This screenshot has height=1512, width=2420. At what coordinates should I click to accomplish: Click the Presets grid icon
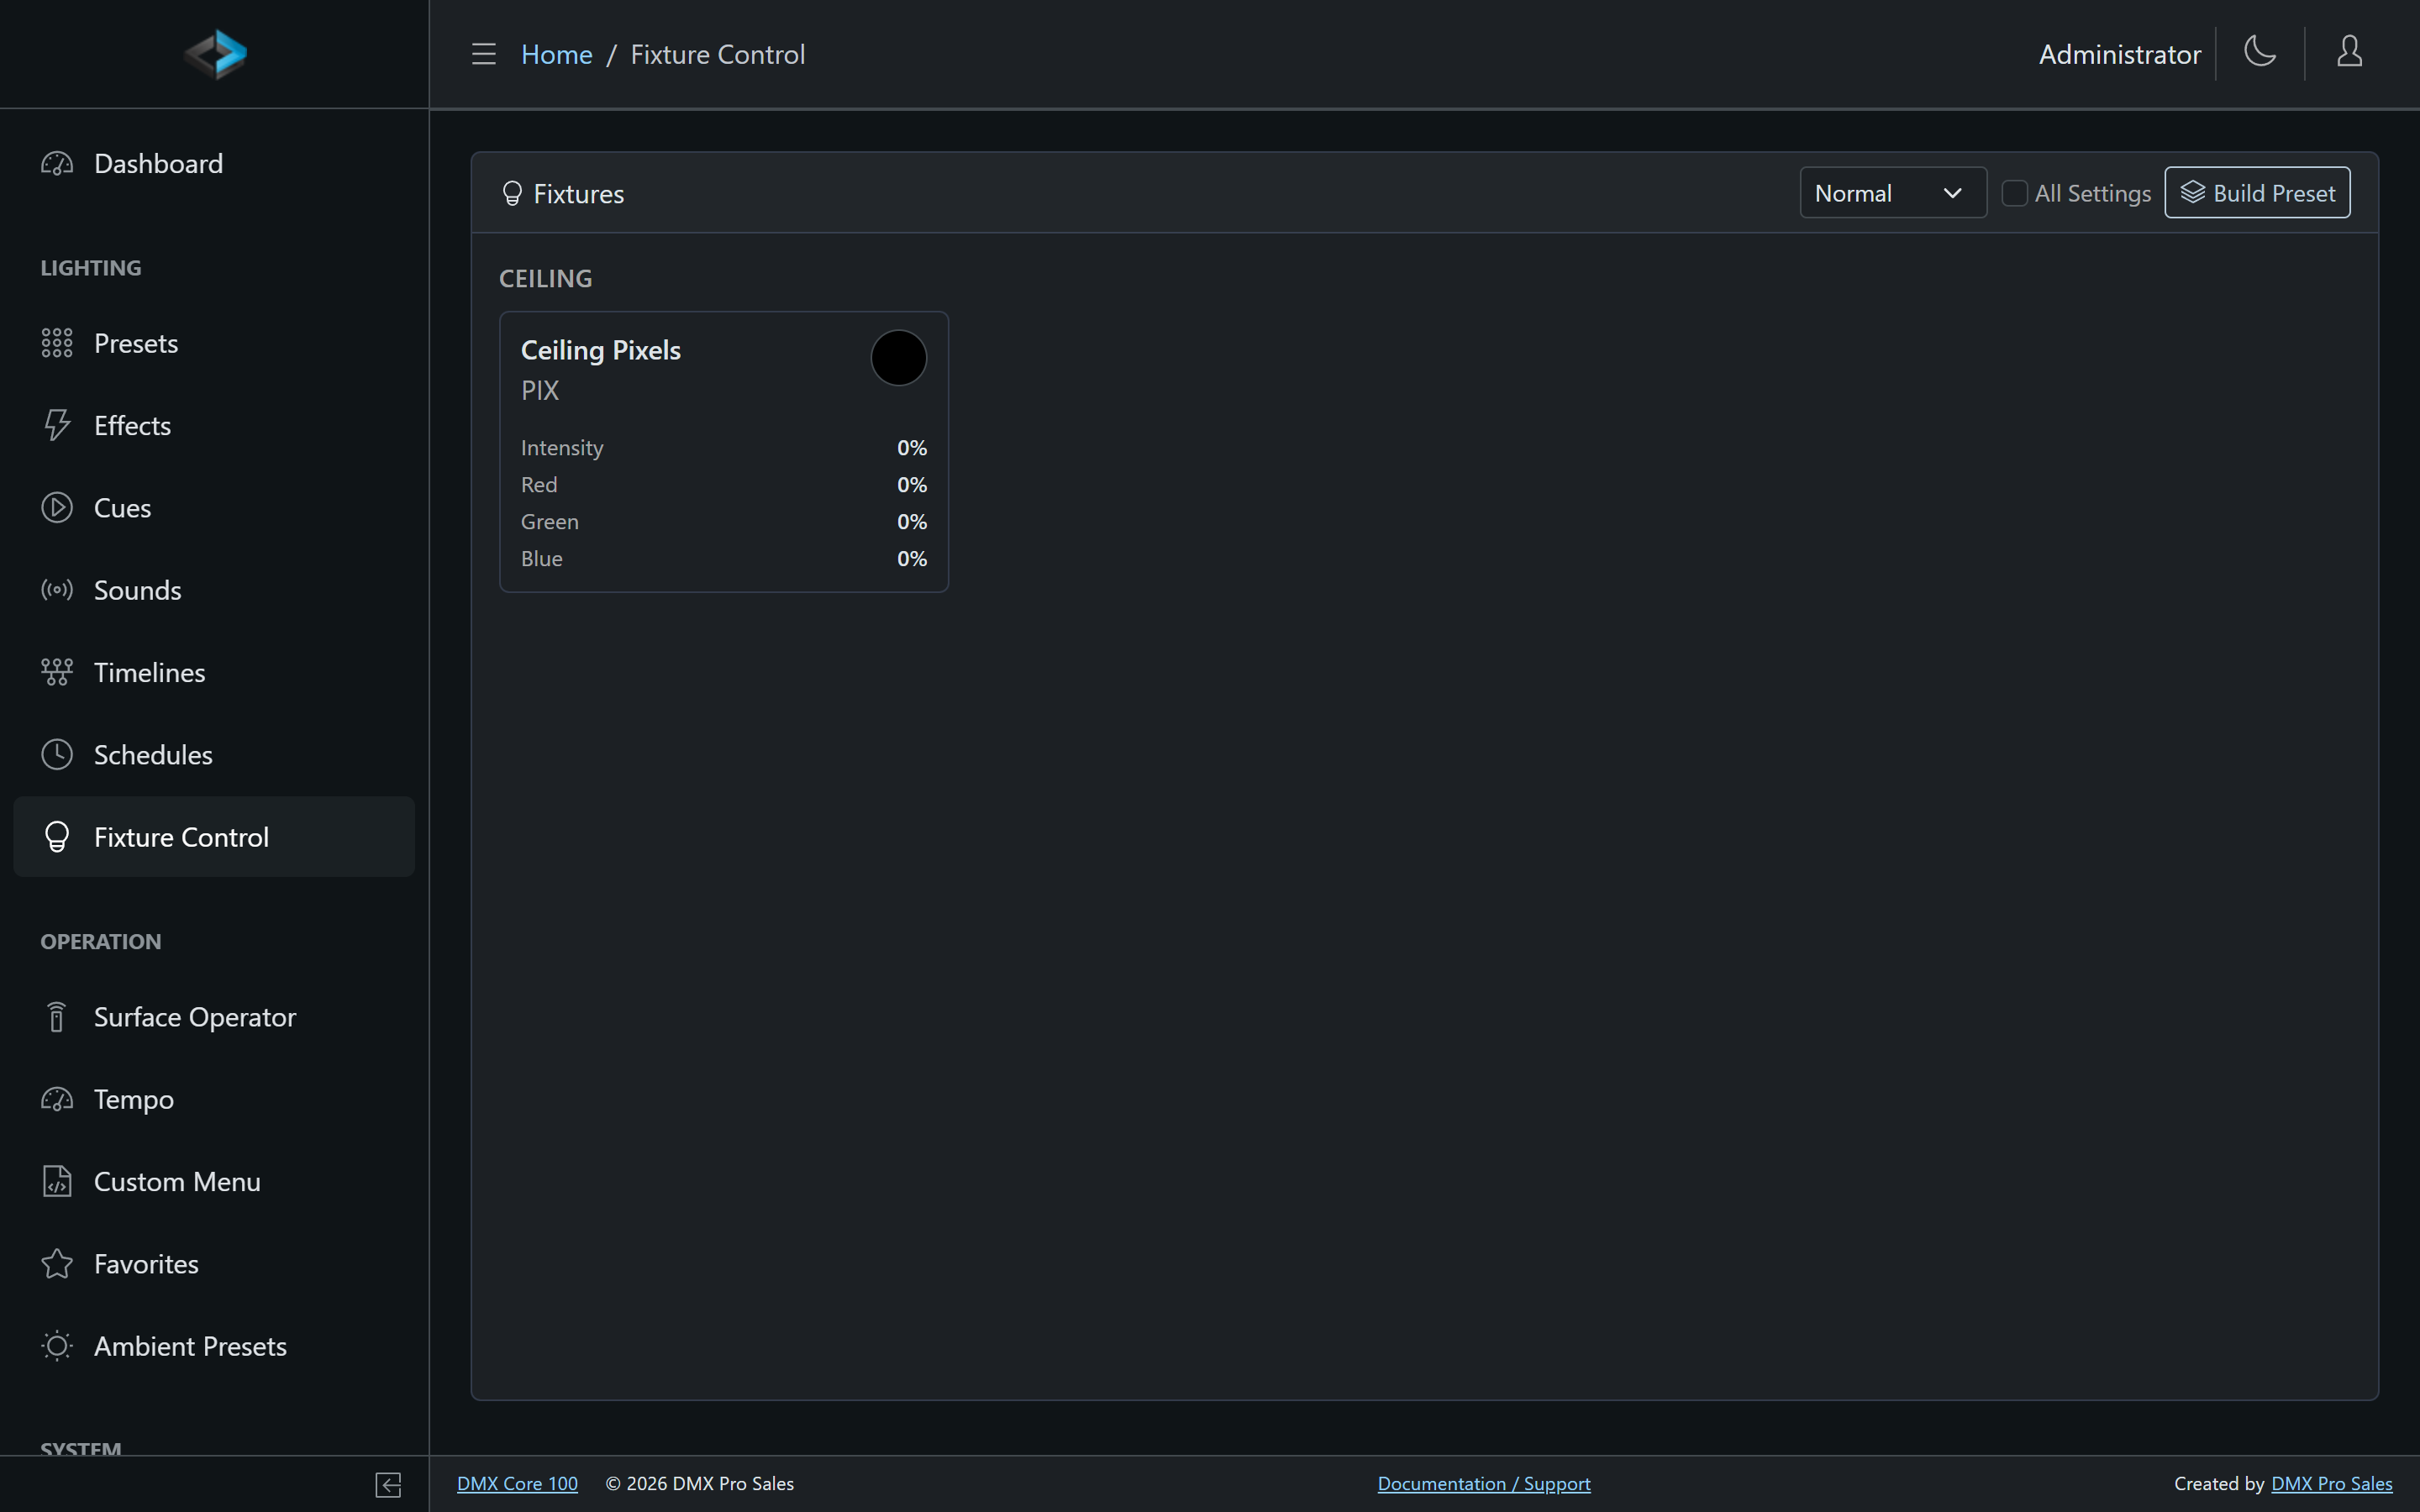57,343
